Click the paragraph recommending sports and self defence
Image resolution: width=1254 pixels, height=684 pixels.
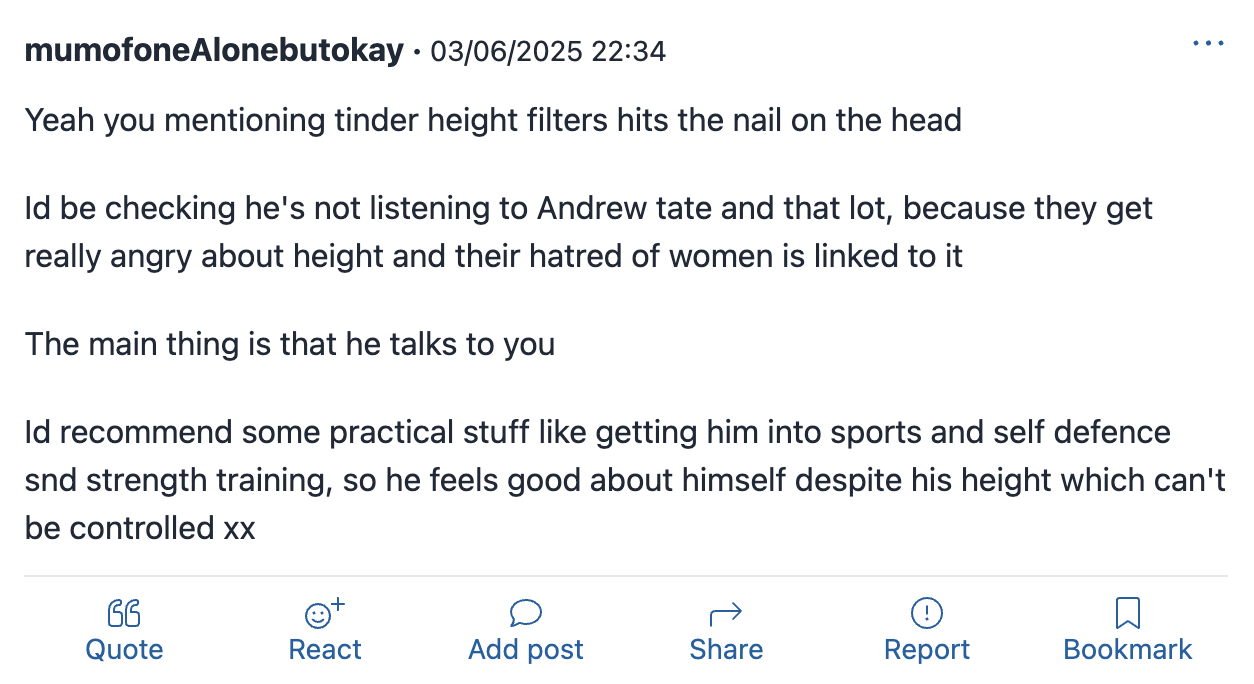click(x=625, y=480)
